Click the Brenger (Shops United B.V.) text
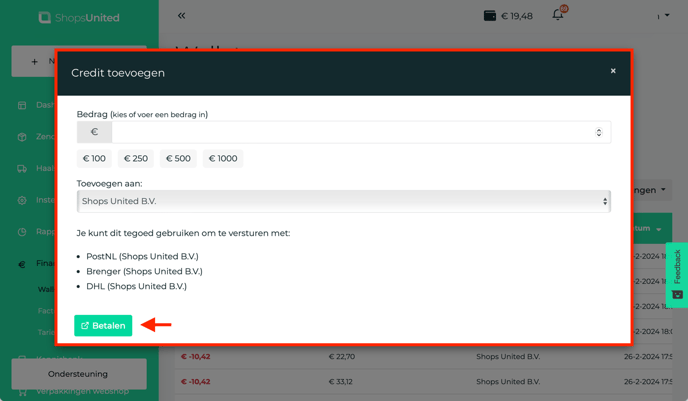 tap(144, 271)
